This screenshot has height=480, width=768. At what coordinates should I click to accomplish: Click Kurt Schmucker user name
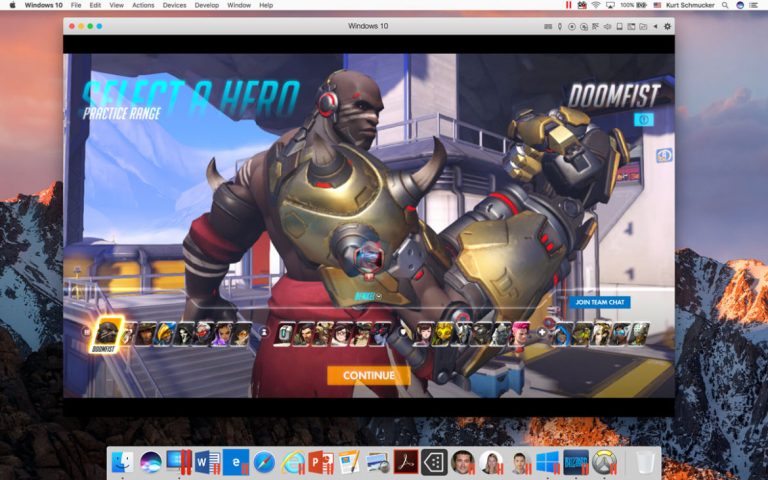tap(690, 5)
